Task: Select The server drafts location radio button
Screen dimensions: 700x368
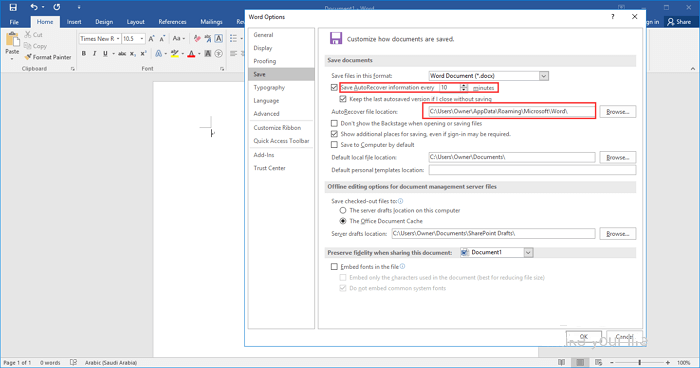Action: [x=343, y=210]
